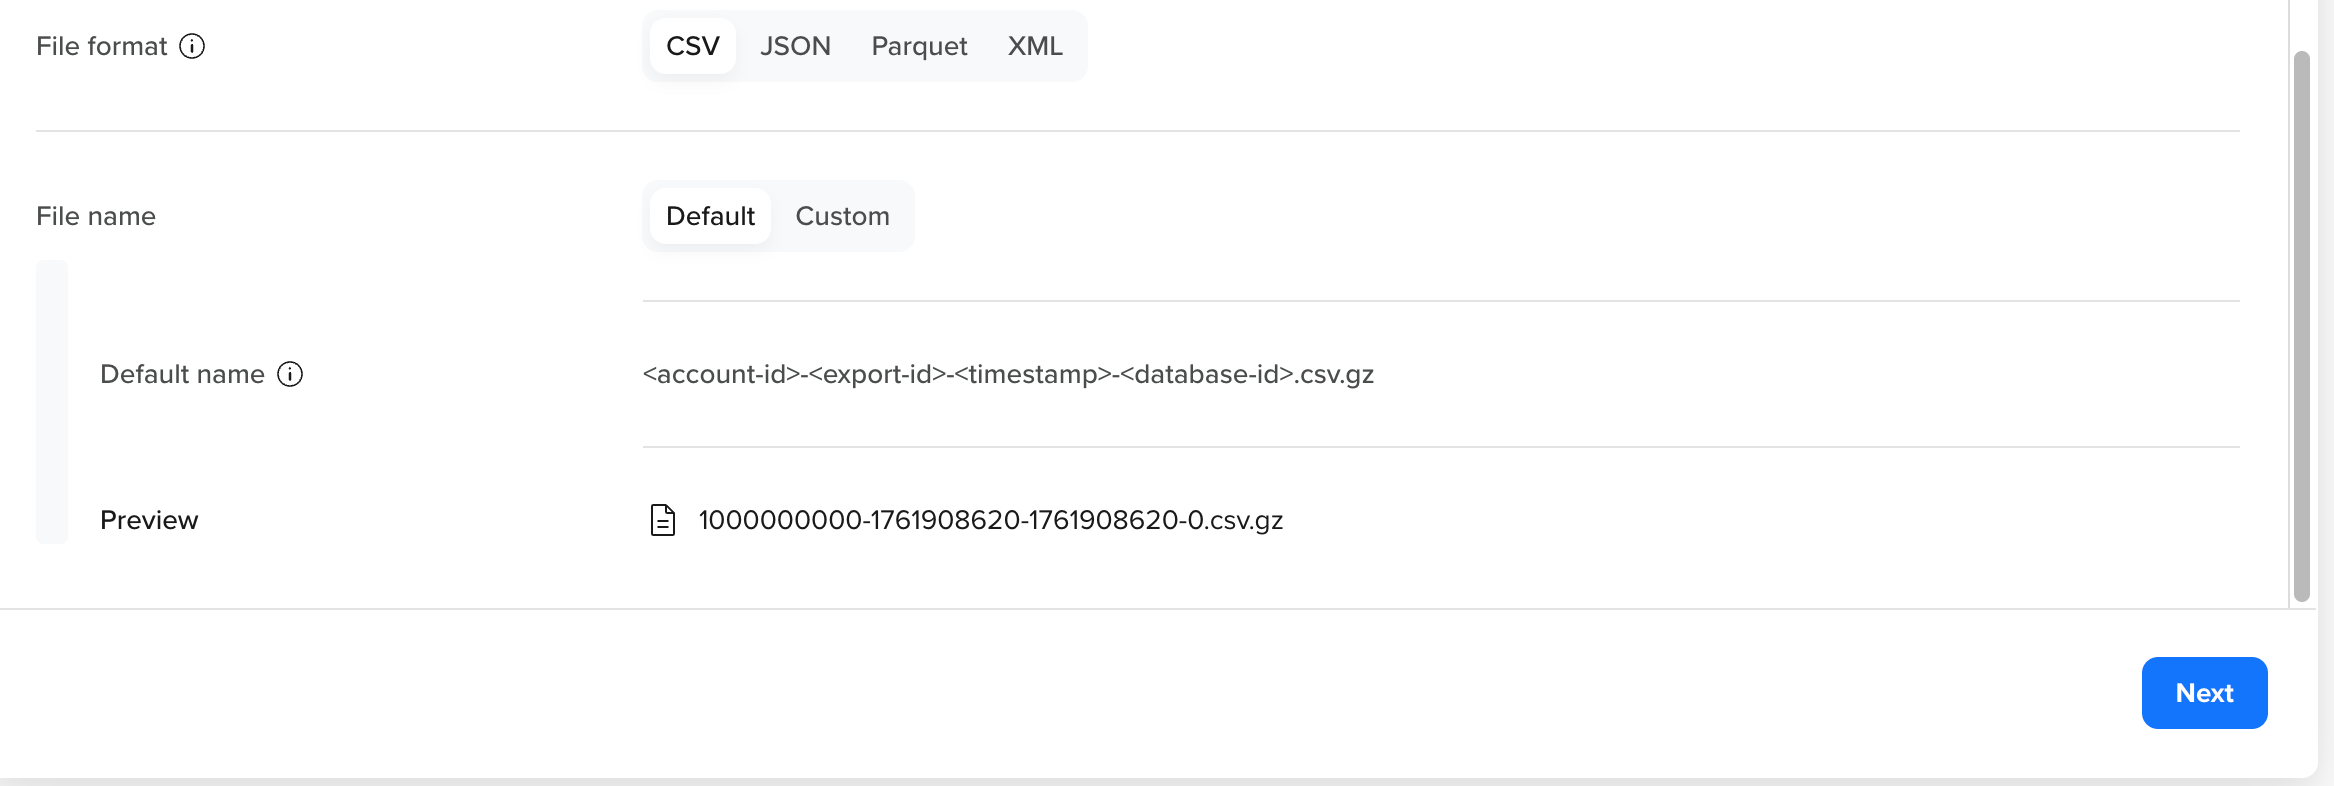Click the Custom segmented control option
The height and width of the screenshot is (786, 2334).
(x=842, y=216)
